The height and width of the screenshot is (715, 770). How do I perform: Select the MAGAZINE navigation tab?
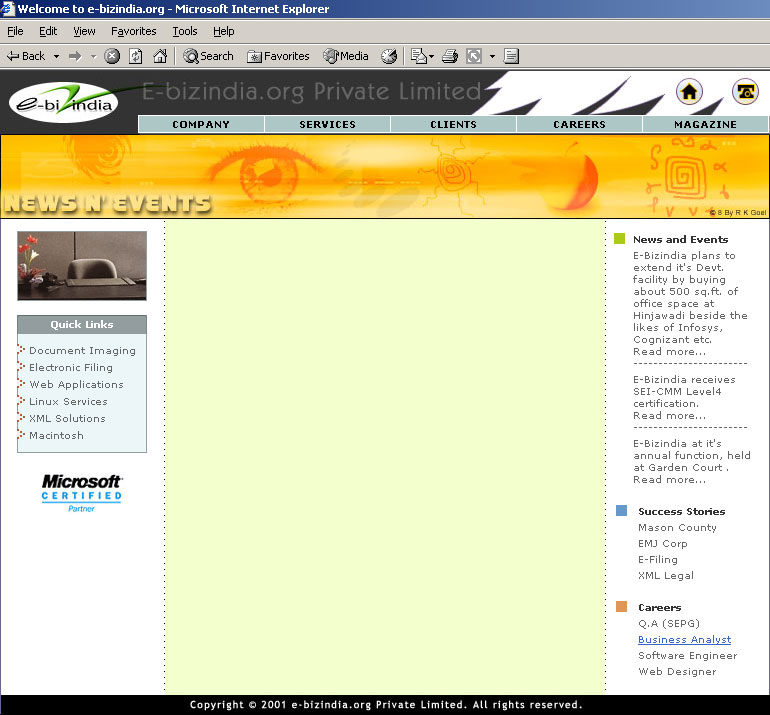tap(705, 124)
